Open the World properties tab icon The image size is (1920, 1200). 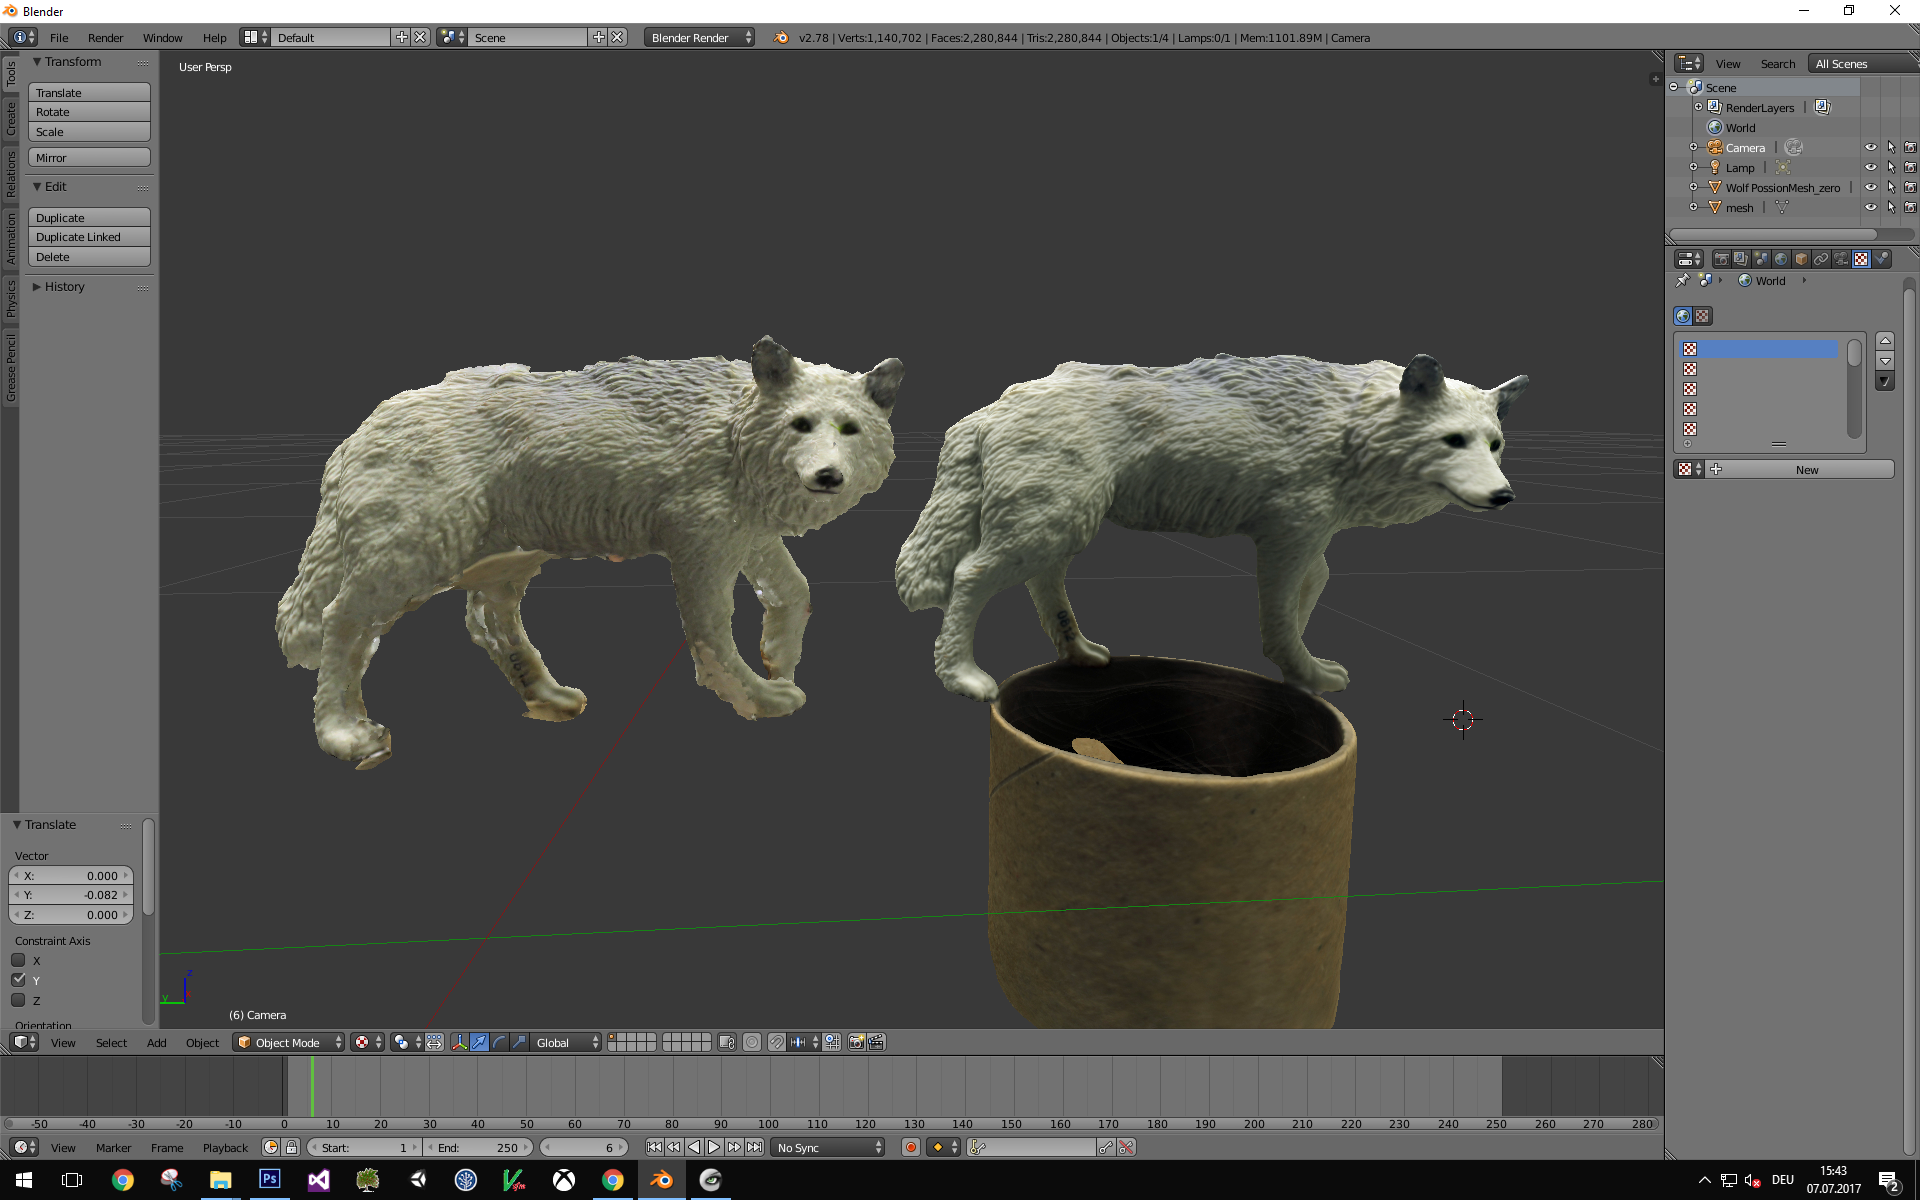[1781, 259]
